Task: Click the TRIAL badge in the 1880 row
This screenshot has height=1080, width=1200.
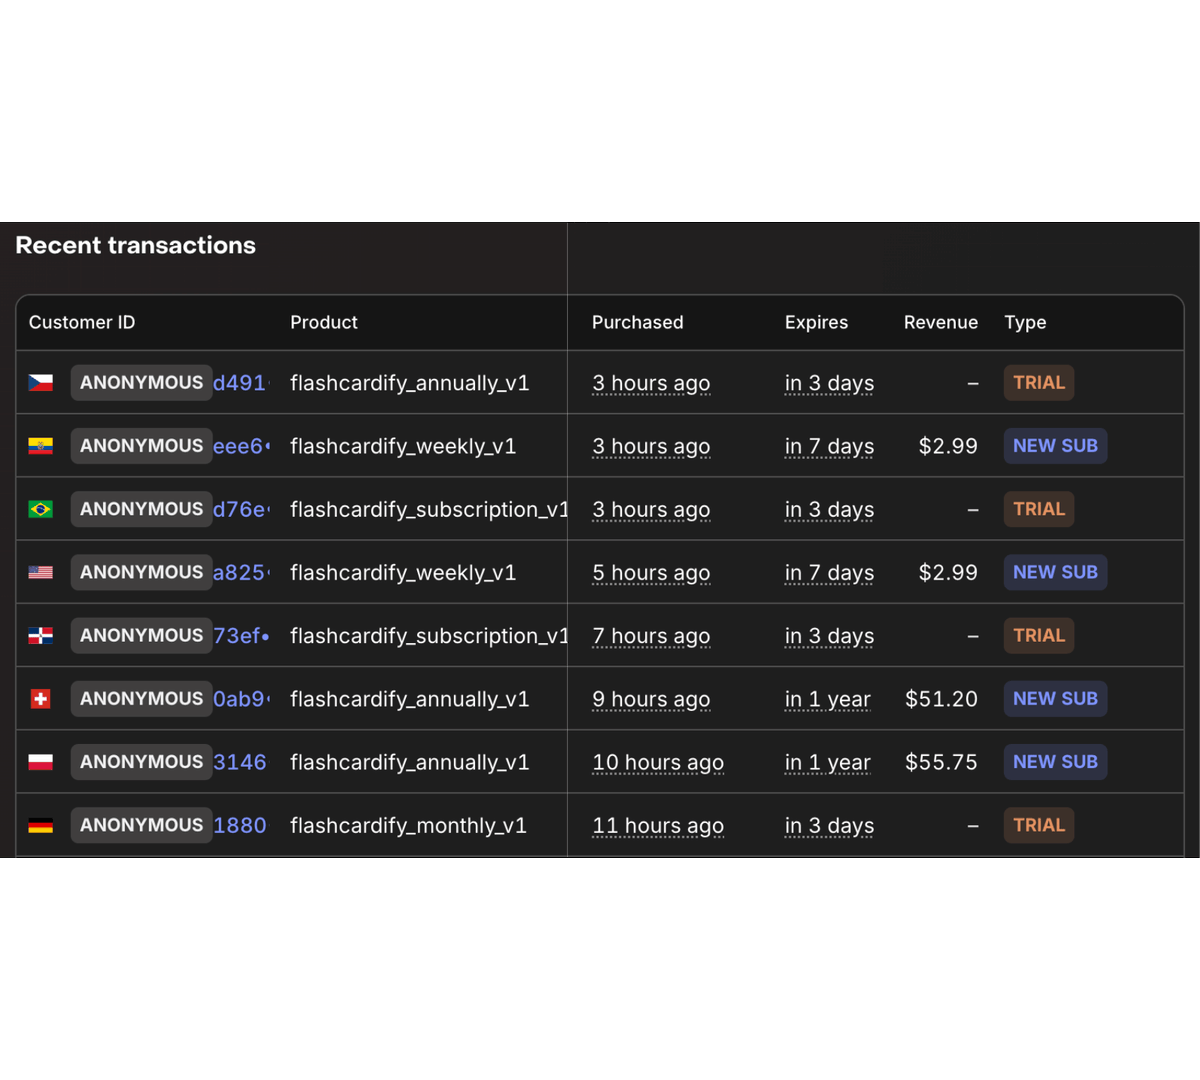Action: [1039, 825]
